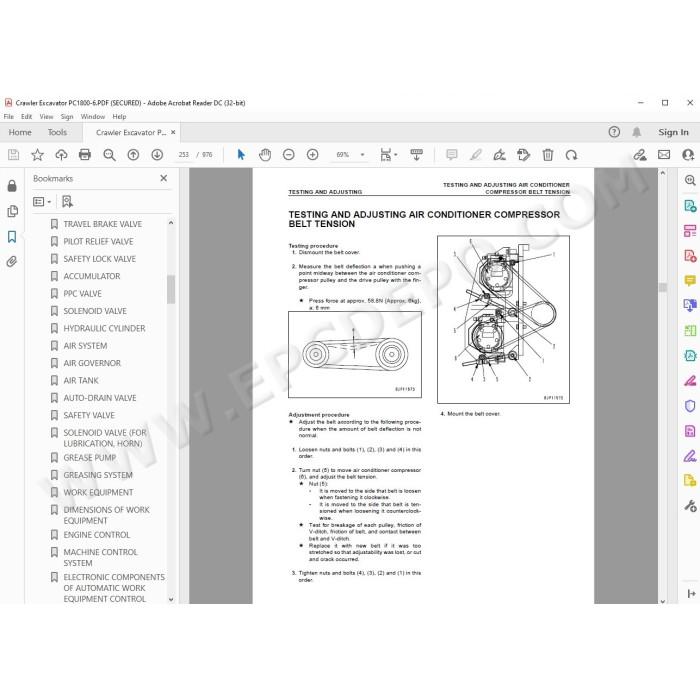
Task: Select the arrow selection tool
Action: click(241, 155)
